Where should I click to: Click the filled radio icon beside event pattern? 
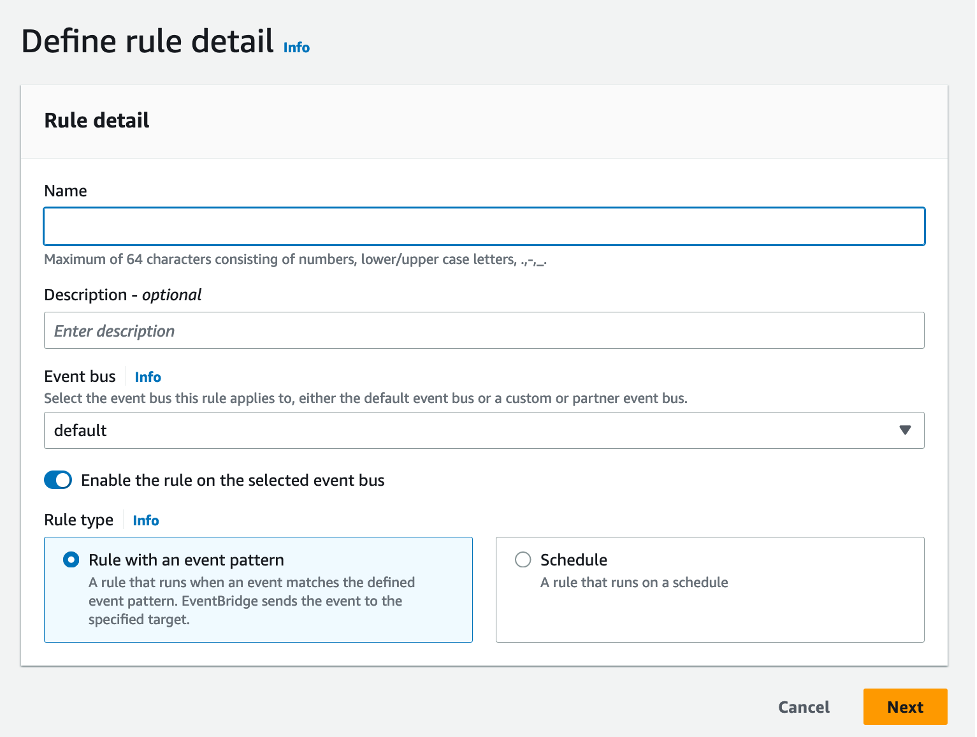tap(70, 560)
